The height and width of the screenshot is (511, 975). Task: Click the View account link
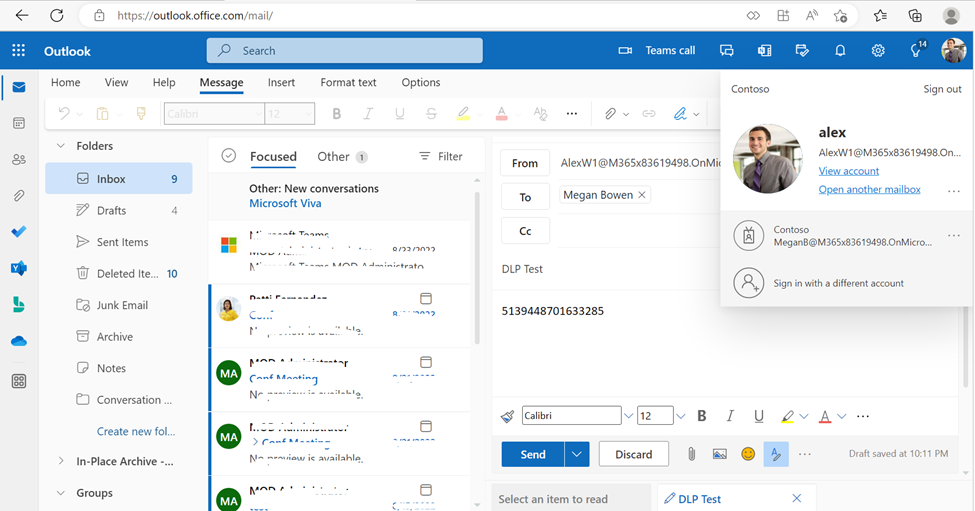849,170
